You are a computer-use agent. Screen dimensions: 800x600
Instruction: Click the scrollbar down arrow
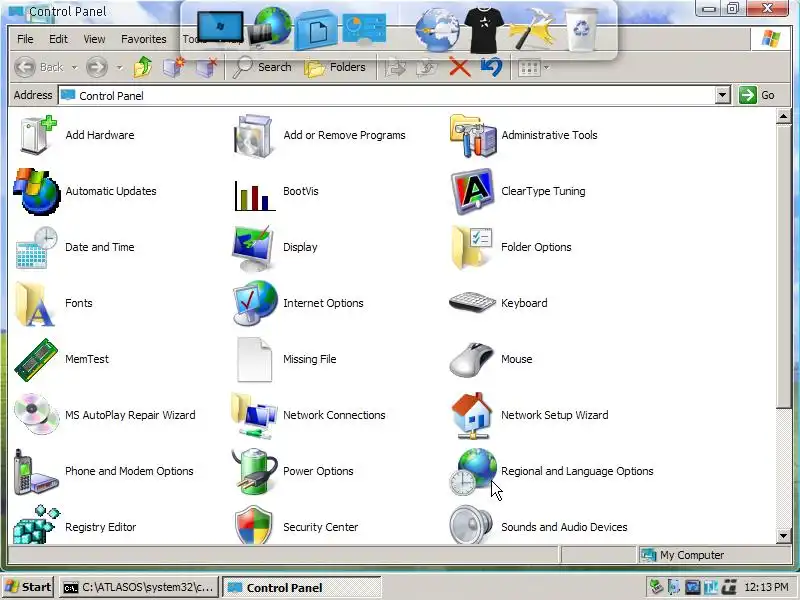pyautogui.click(x=784, y=536)
